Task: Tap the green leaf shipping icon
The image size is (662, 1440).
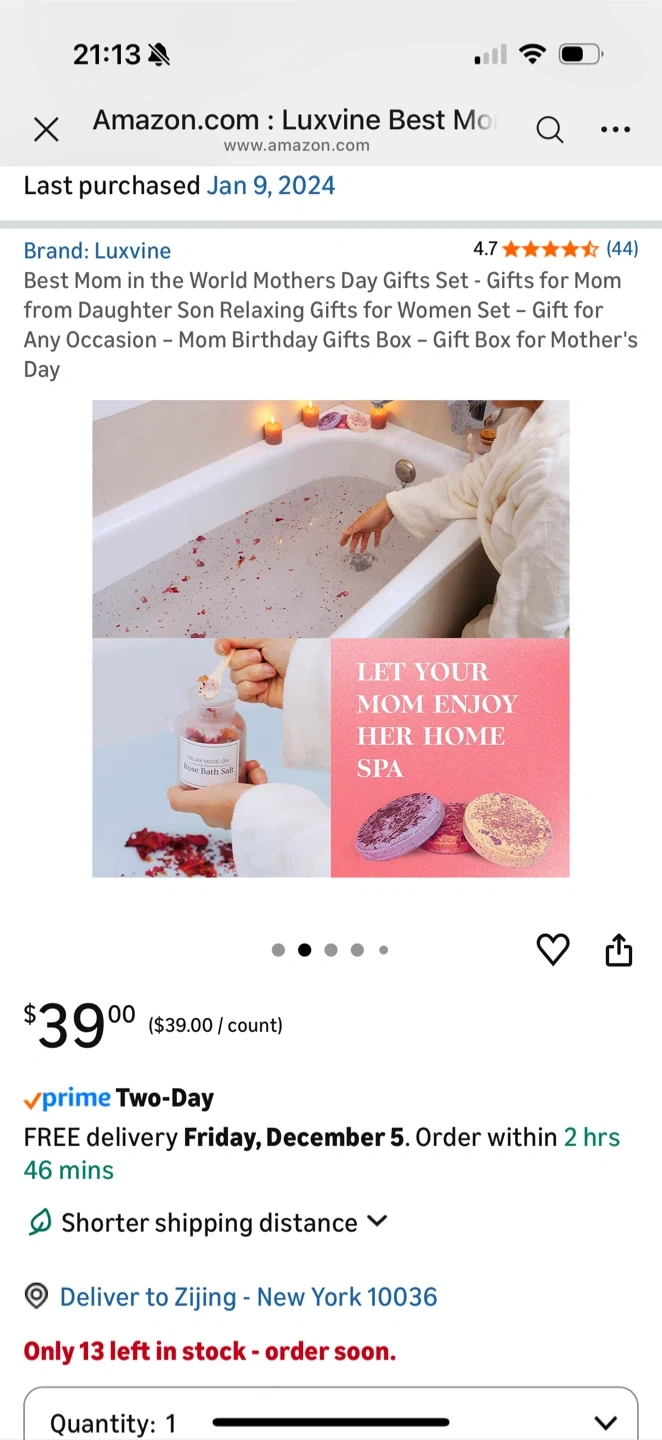Action: 39,1222
